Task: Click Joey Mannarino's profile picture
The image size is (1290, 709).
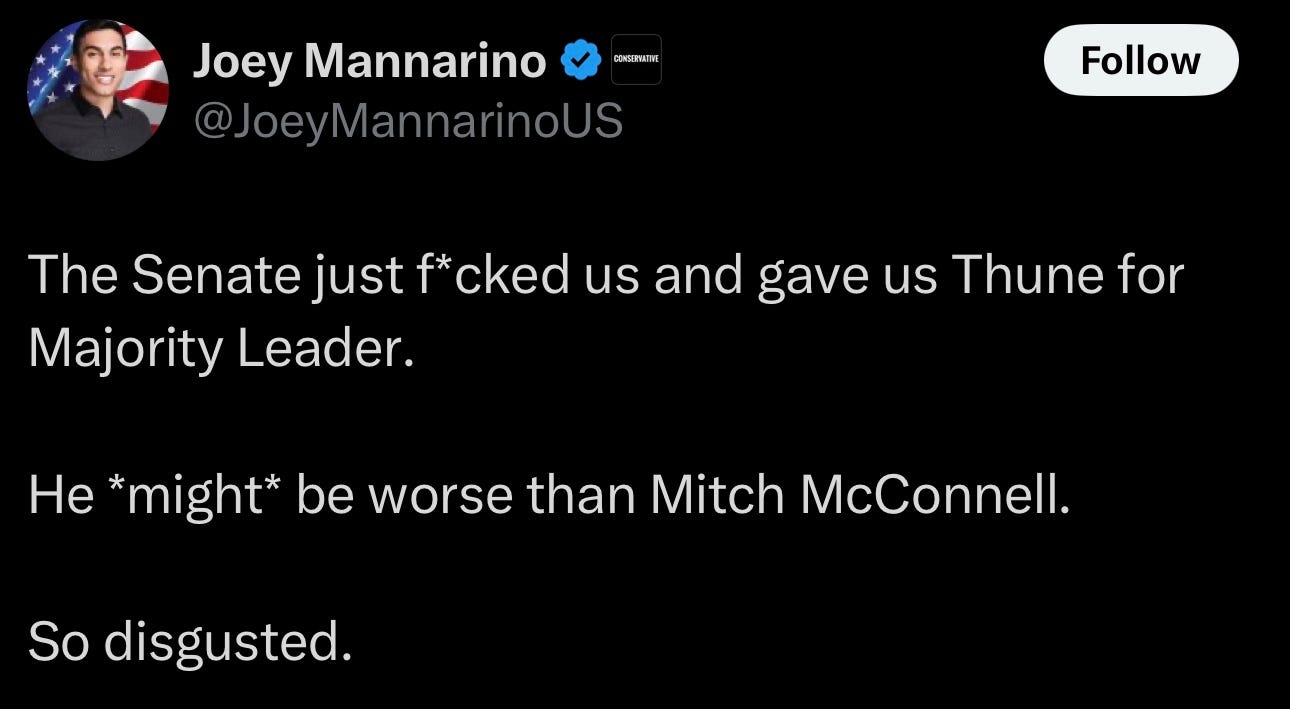Action: click(x=97, y=90)
